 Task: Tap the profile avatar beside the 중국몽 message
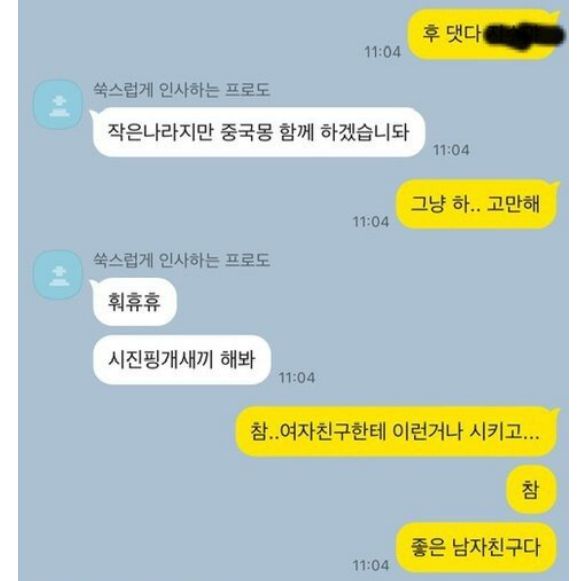coord(58,104)
